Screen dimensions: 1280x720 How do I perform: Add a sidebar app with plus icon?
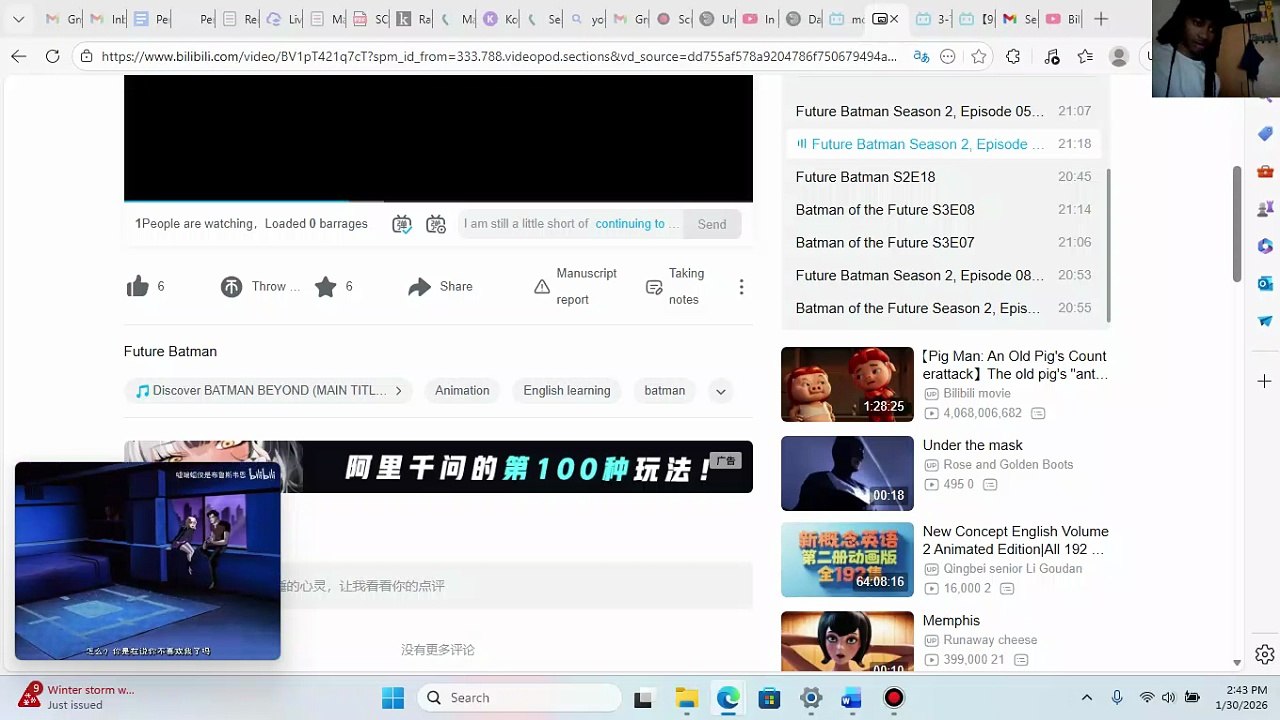point(1265,381)
